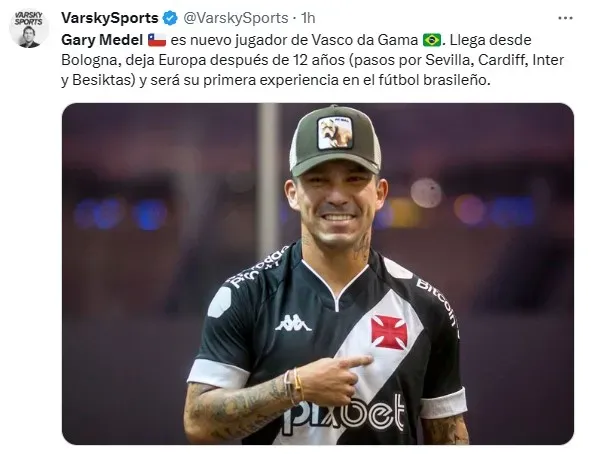Click the 1h tweet timestamp

[308, 18]
